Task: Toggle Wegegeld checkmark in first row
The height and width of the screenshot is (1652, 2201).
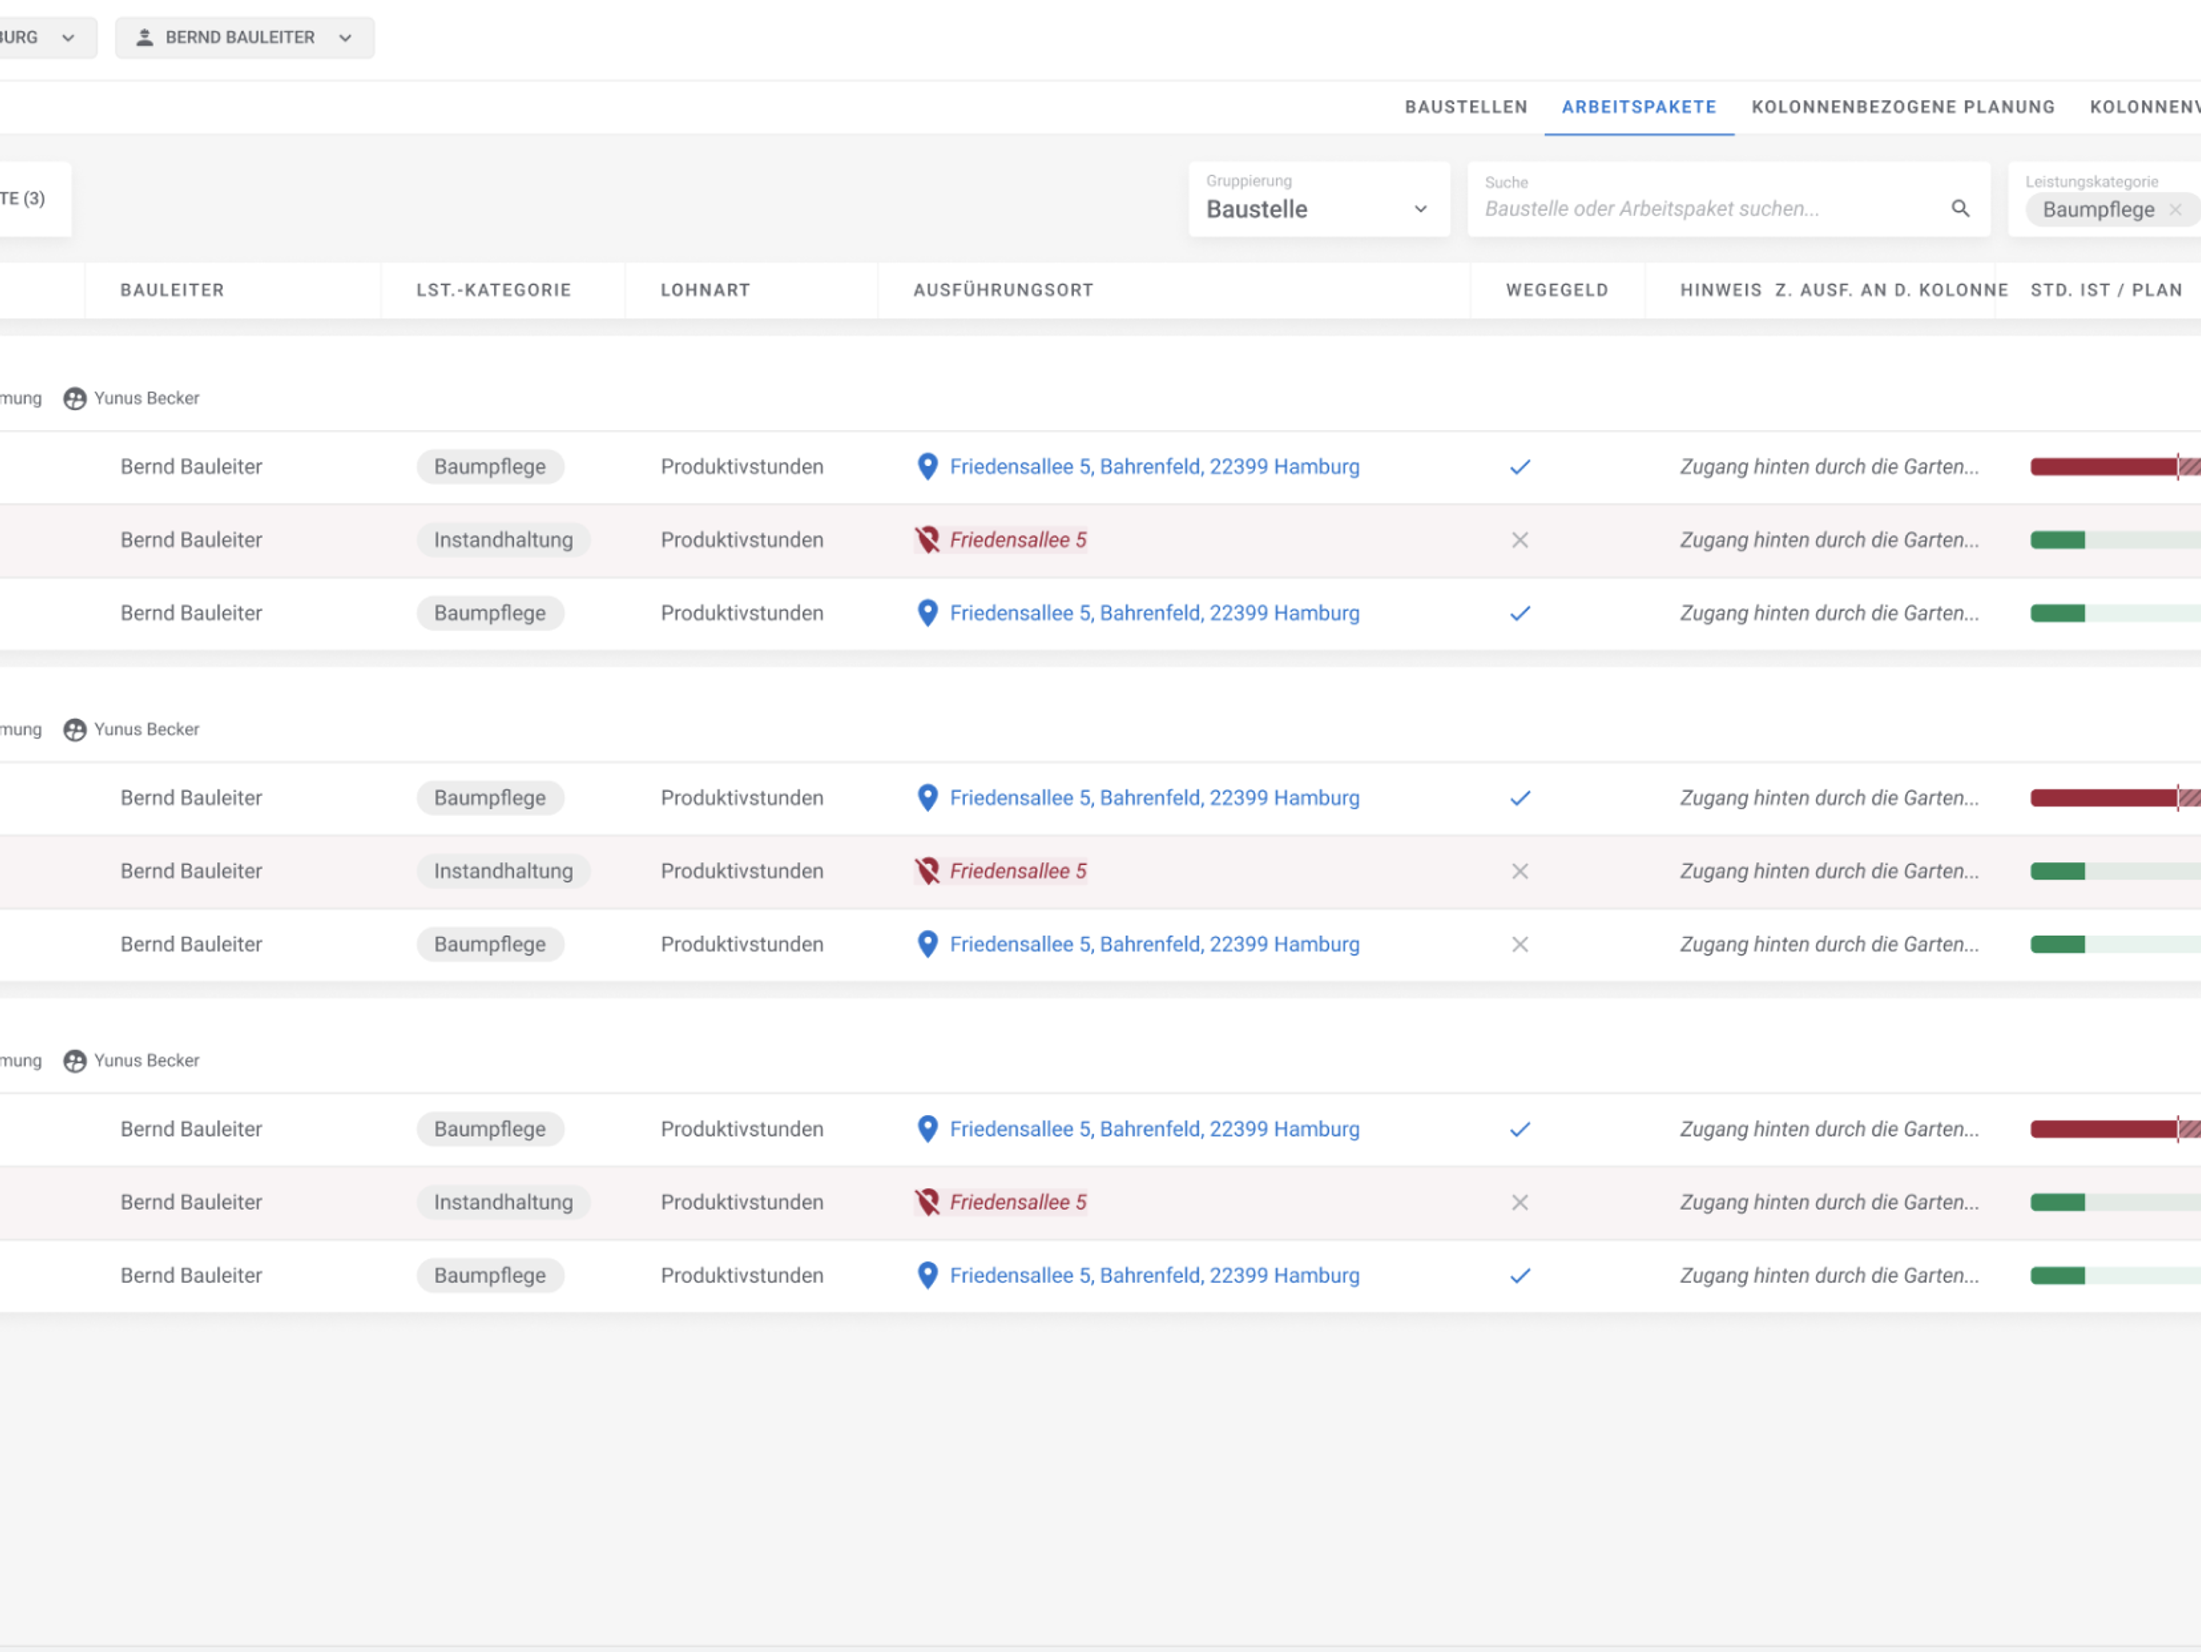Action: coord(1519,467)
